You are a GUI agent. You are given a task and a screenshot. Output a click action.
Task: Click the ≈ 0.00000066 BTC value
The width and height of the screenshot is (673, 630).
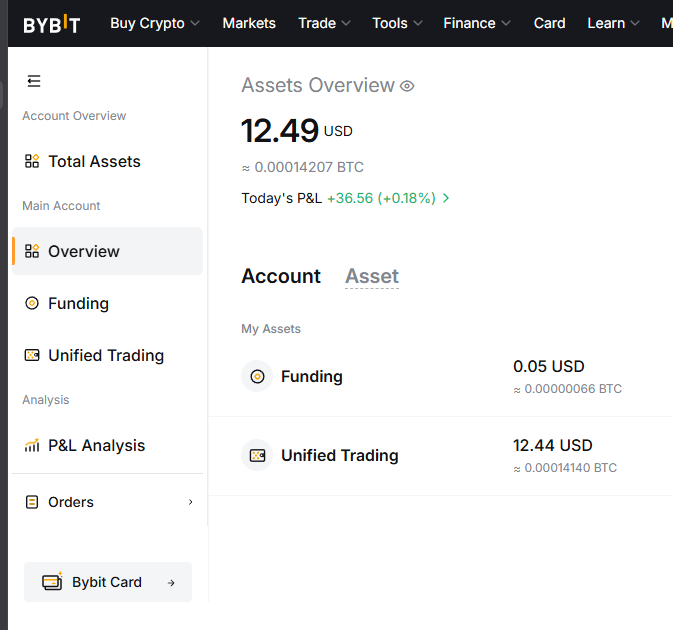click(567, 389)
